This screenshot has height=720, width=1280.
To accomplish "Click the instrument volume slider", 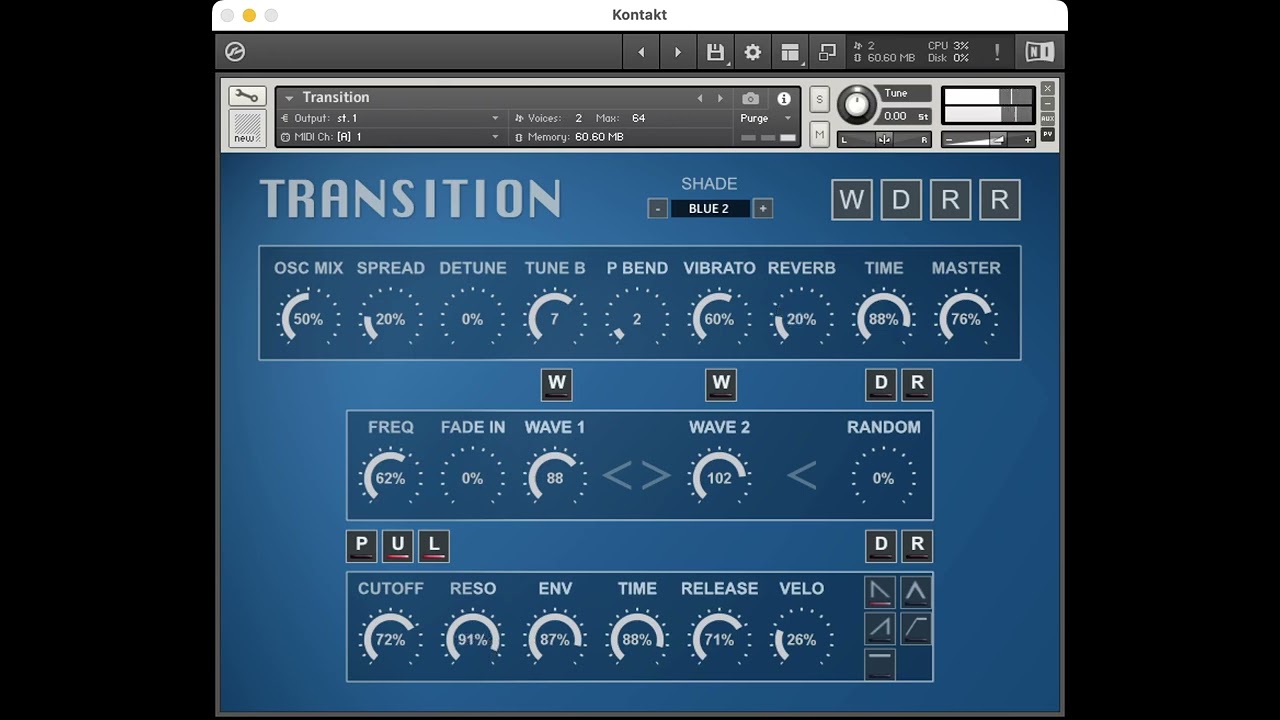I will (988, 140).
